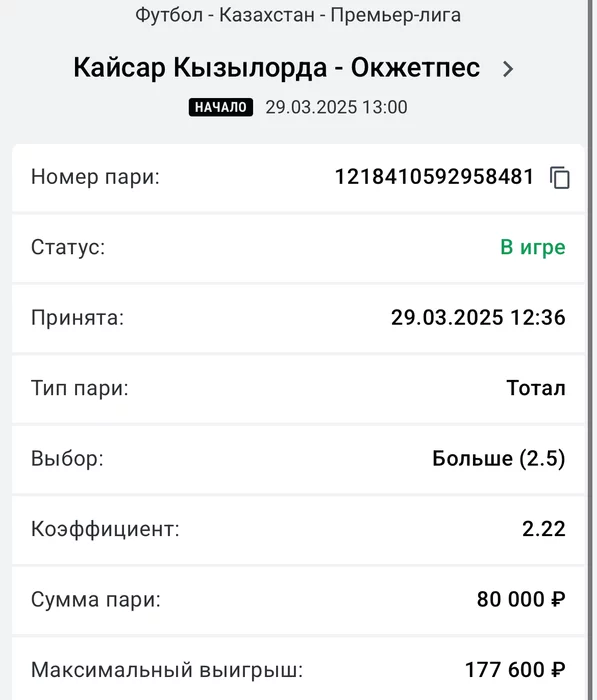Open match details via chevron arrow

(508, 69)
